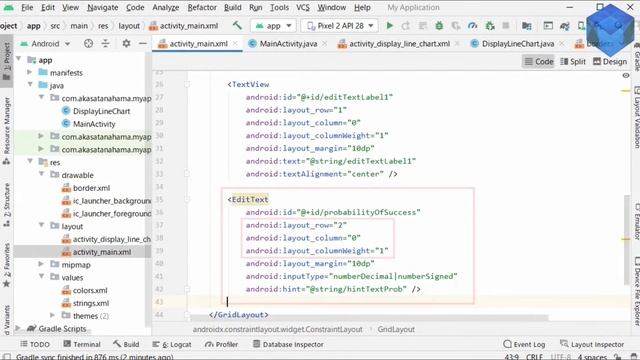Select strings.xml in the project tree
Screen dimensions: 640x360
(91, 303)
